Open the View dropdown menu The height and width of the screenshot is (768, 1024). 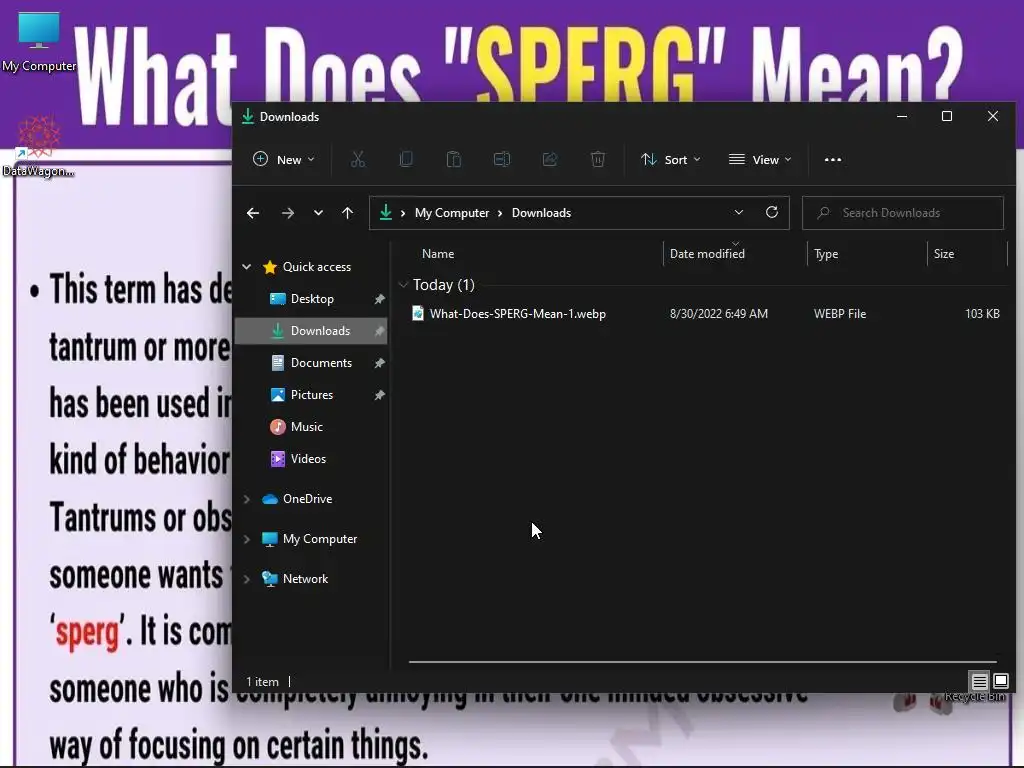click(x=760, y=159)
